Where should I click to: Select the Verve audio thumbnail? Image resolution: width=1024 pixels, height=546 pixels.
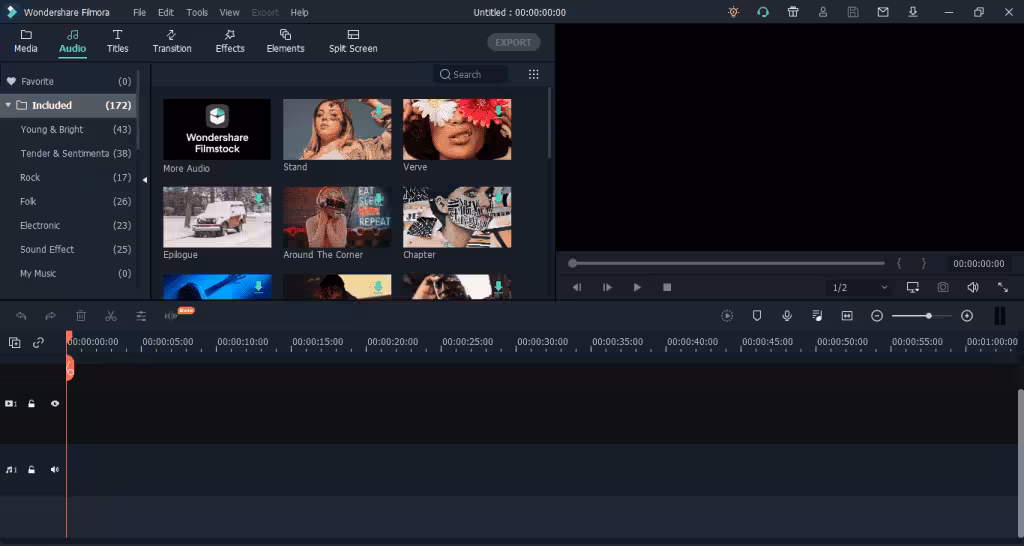tap(457, 129)
